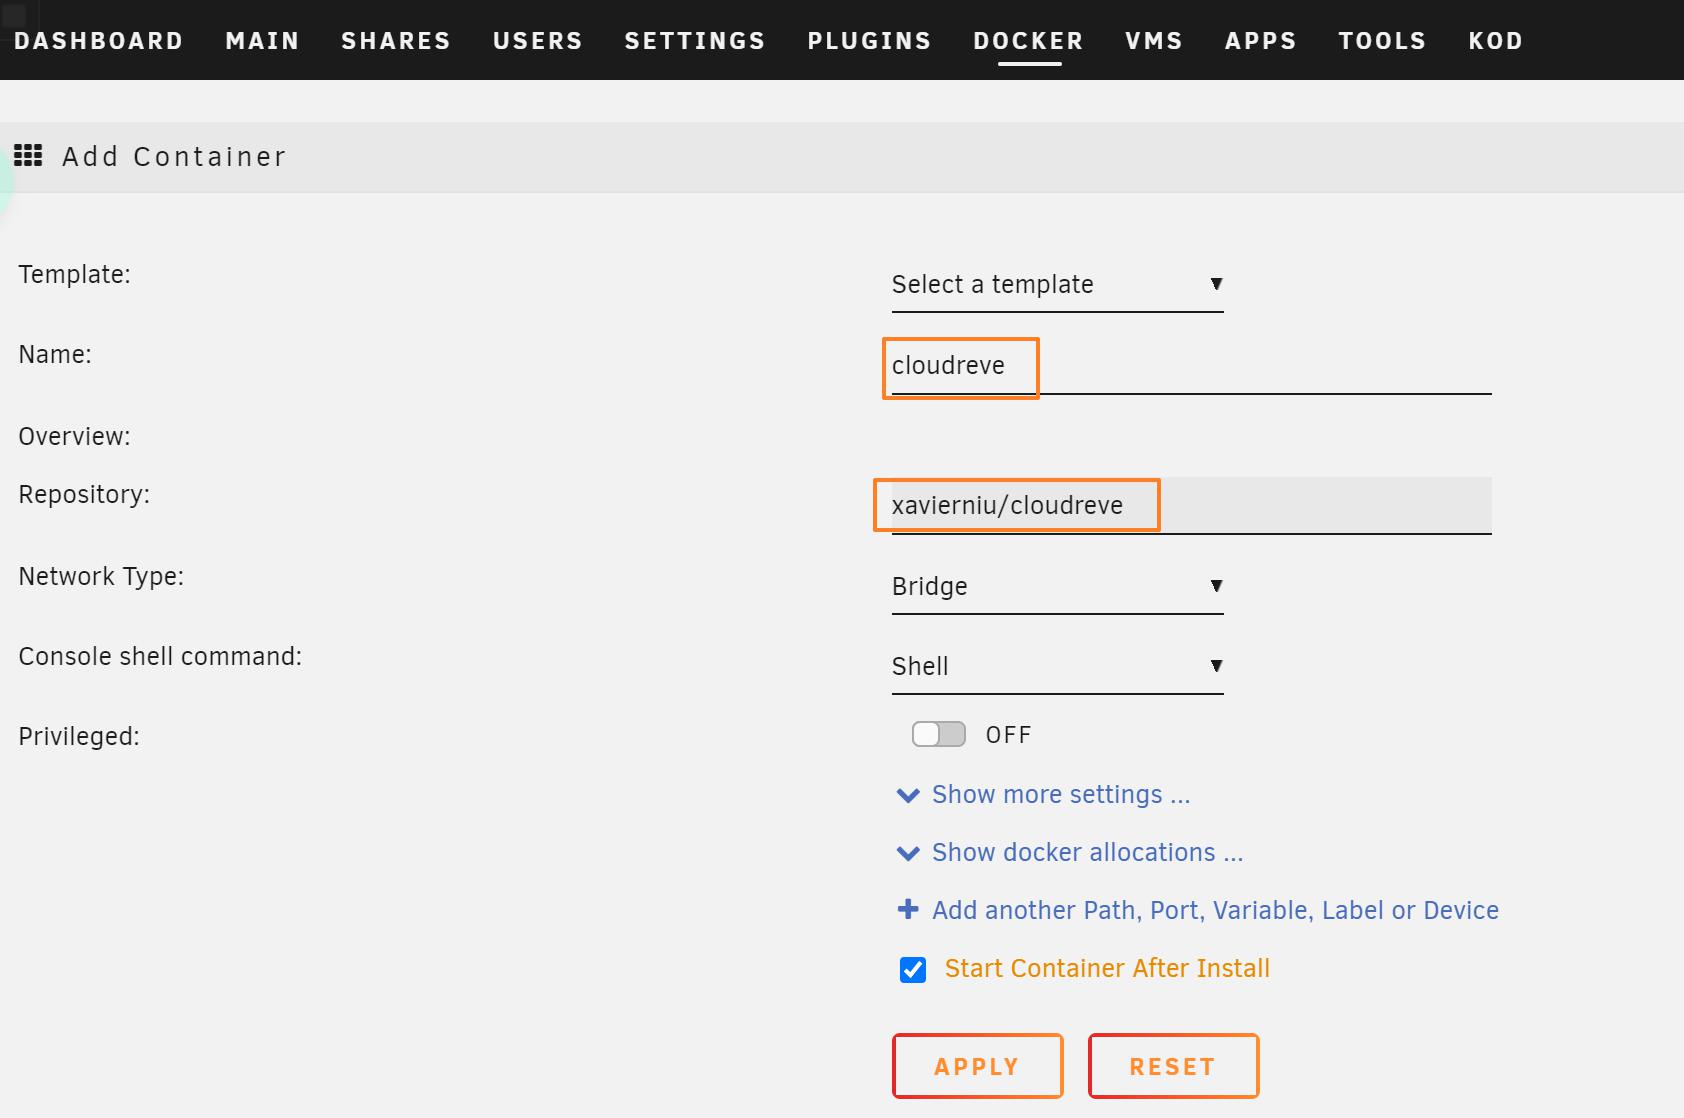The image size is (1684, 1118).
Task: Click the Start Container After Install label
Action: [1107, 969]
